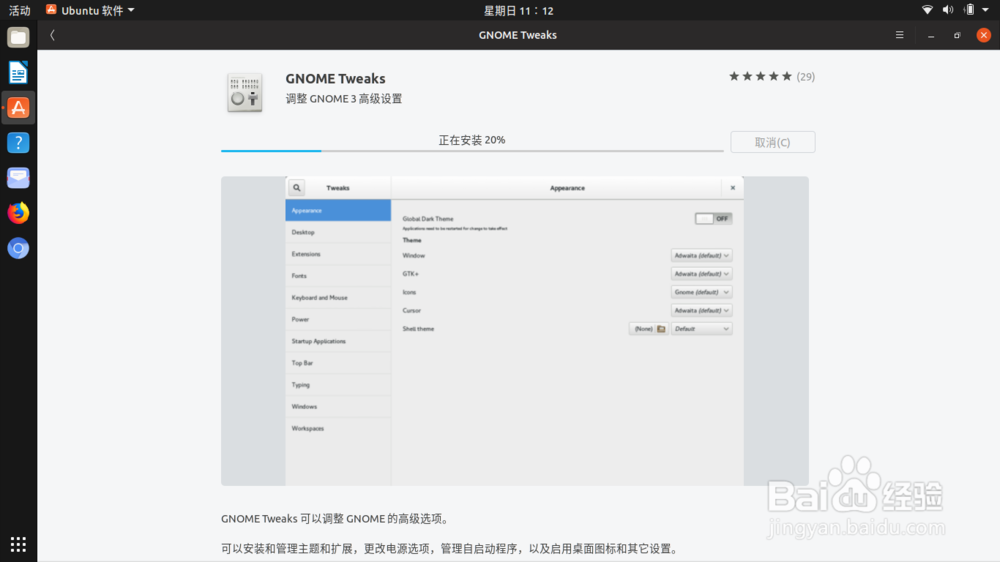The image size is (1000, 562).
Task: Select Appearance in Tweaks sidebar
Action: click(x=338, y=210)
